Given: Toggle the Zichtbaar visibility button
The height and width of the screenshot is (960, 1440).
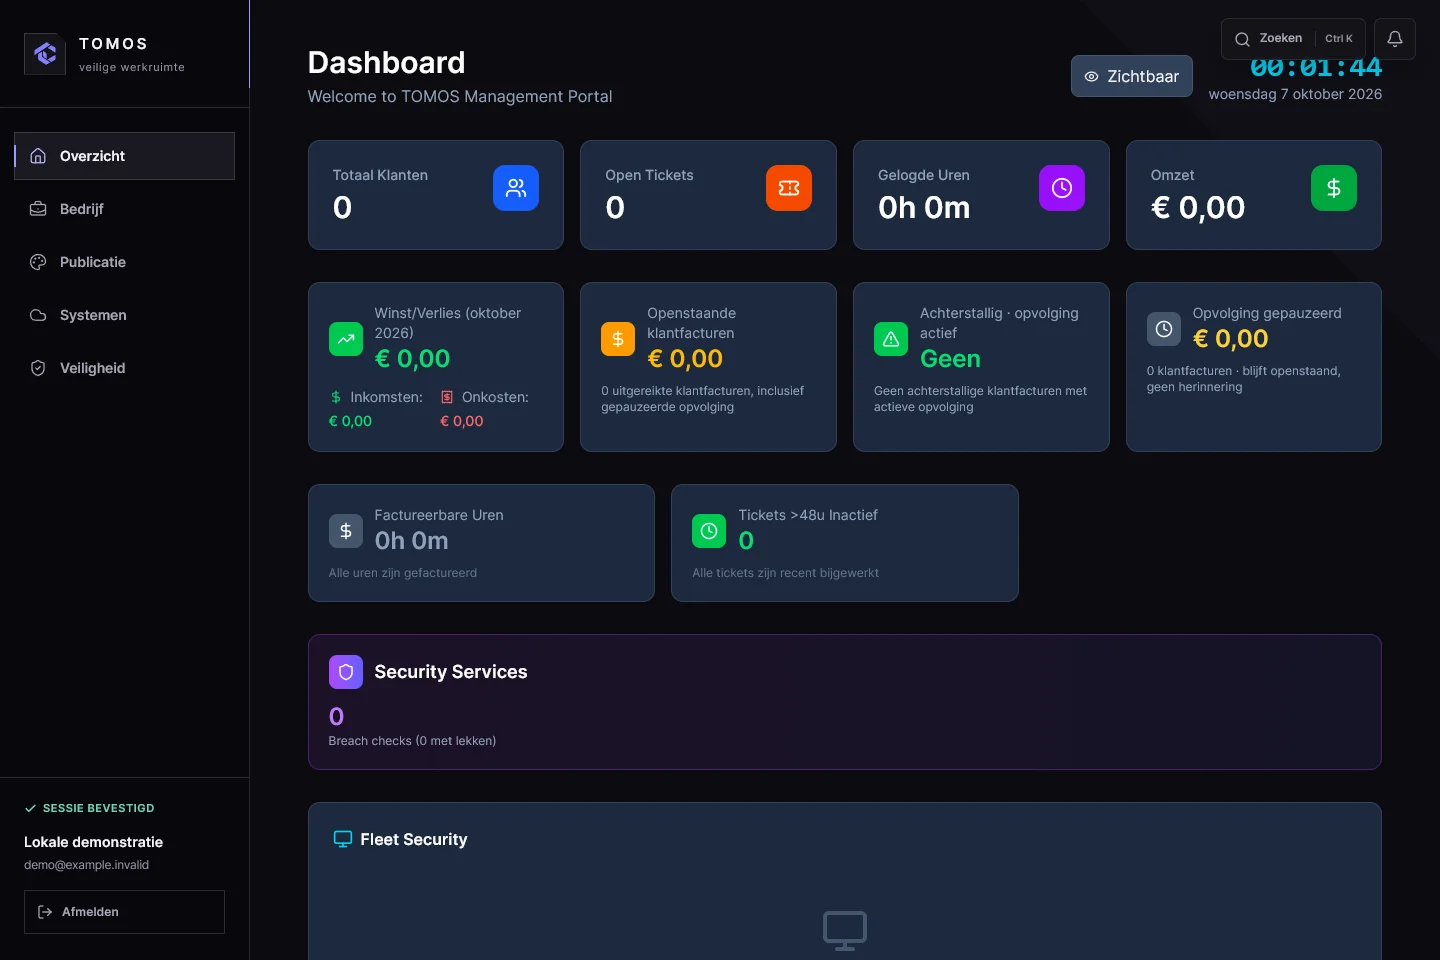Looking at the screenshot, I should (1132, 76).
